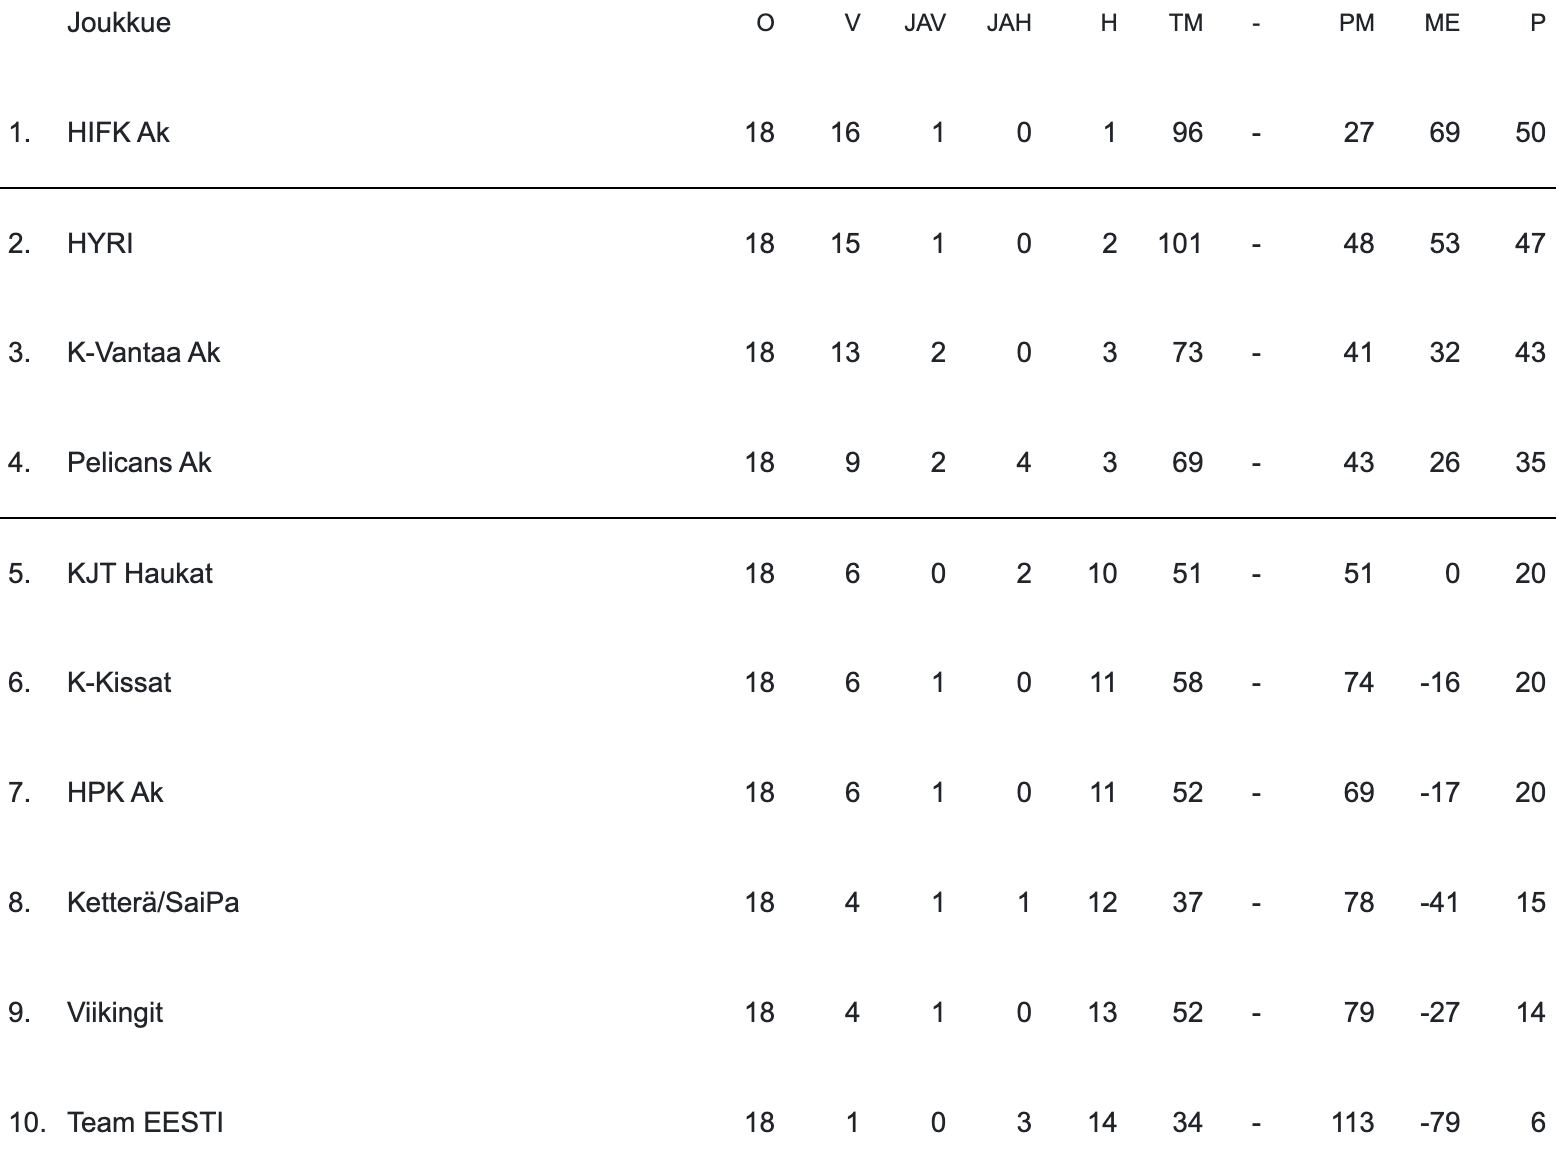Click the ME goal difference header

[x=1442, y=23]
